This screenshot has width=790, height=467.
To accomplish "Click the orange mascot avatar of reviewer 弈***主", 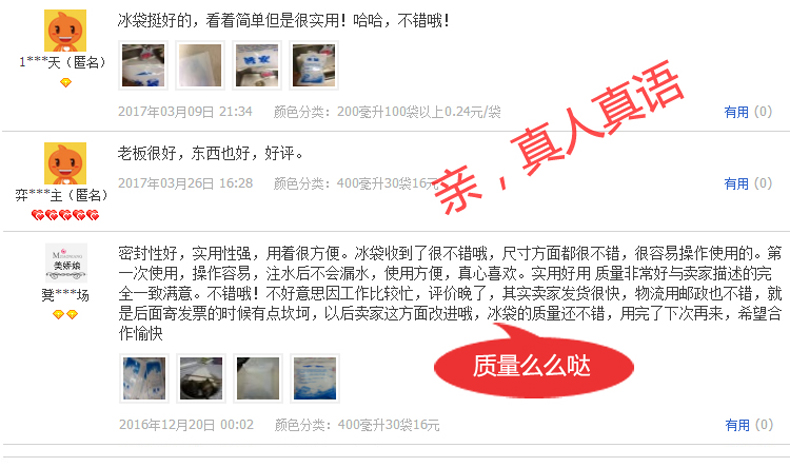I will point(65,163).
